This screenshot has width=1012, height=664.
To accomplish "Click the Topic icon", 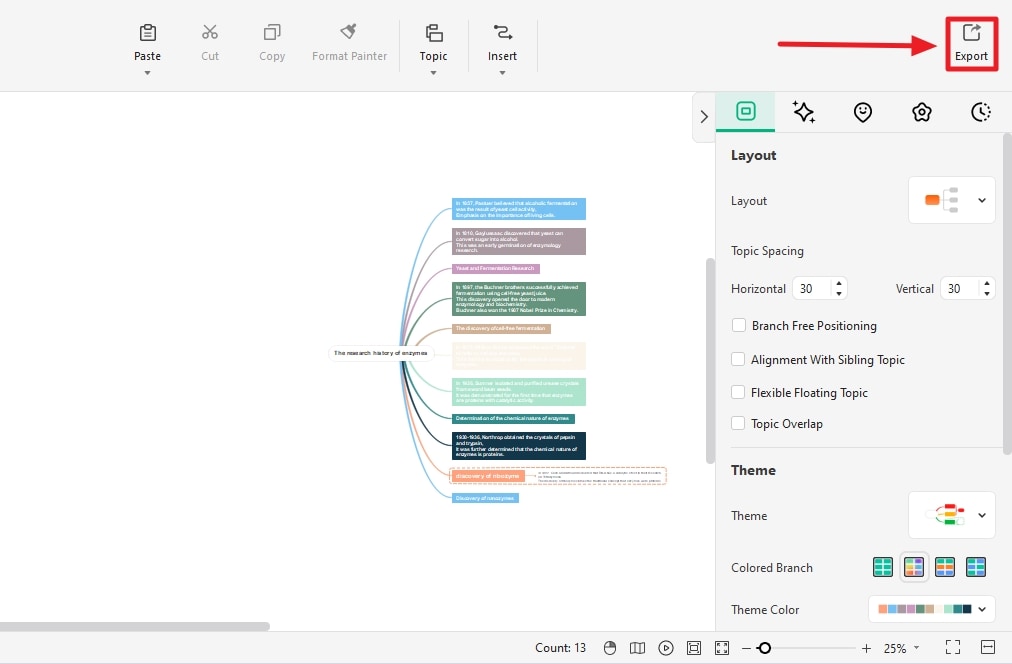I will point(434,32).
